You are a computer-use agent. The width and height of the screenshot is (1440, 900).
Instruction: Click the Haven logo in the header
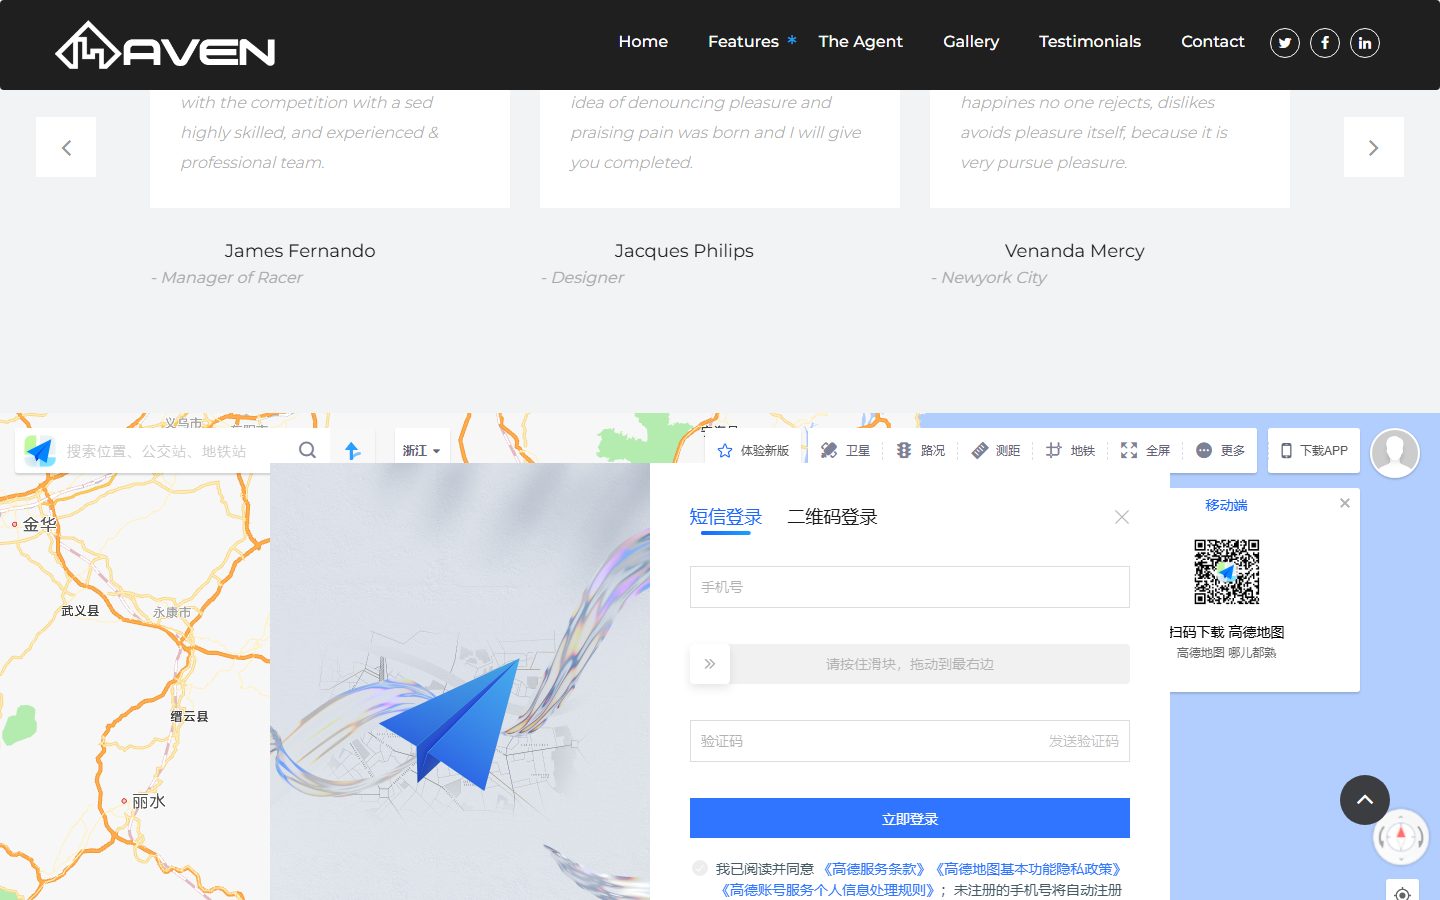(x=165, y=46)
